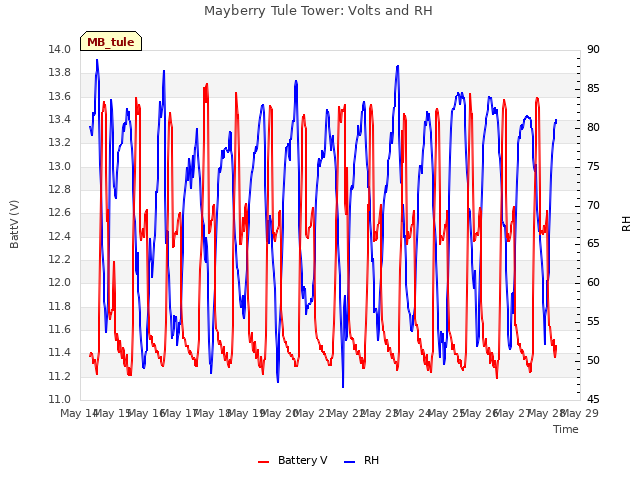640x480 pixels.
Task: Click the chart title 'Mayberry Tule Tower: Volts and RH'
Action: pos(318,11)
